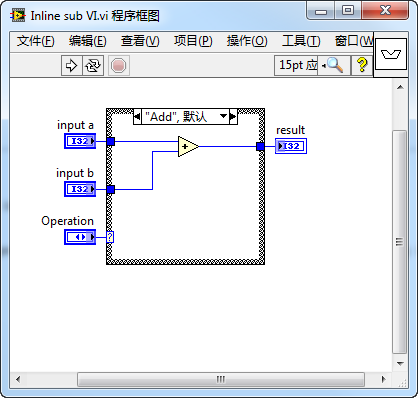
Task: Go to previous case with left arrow
Action: [137, 117]
